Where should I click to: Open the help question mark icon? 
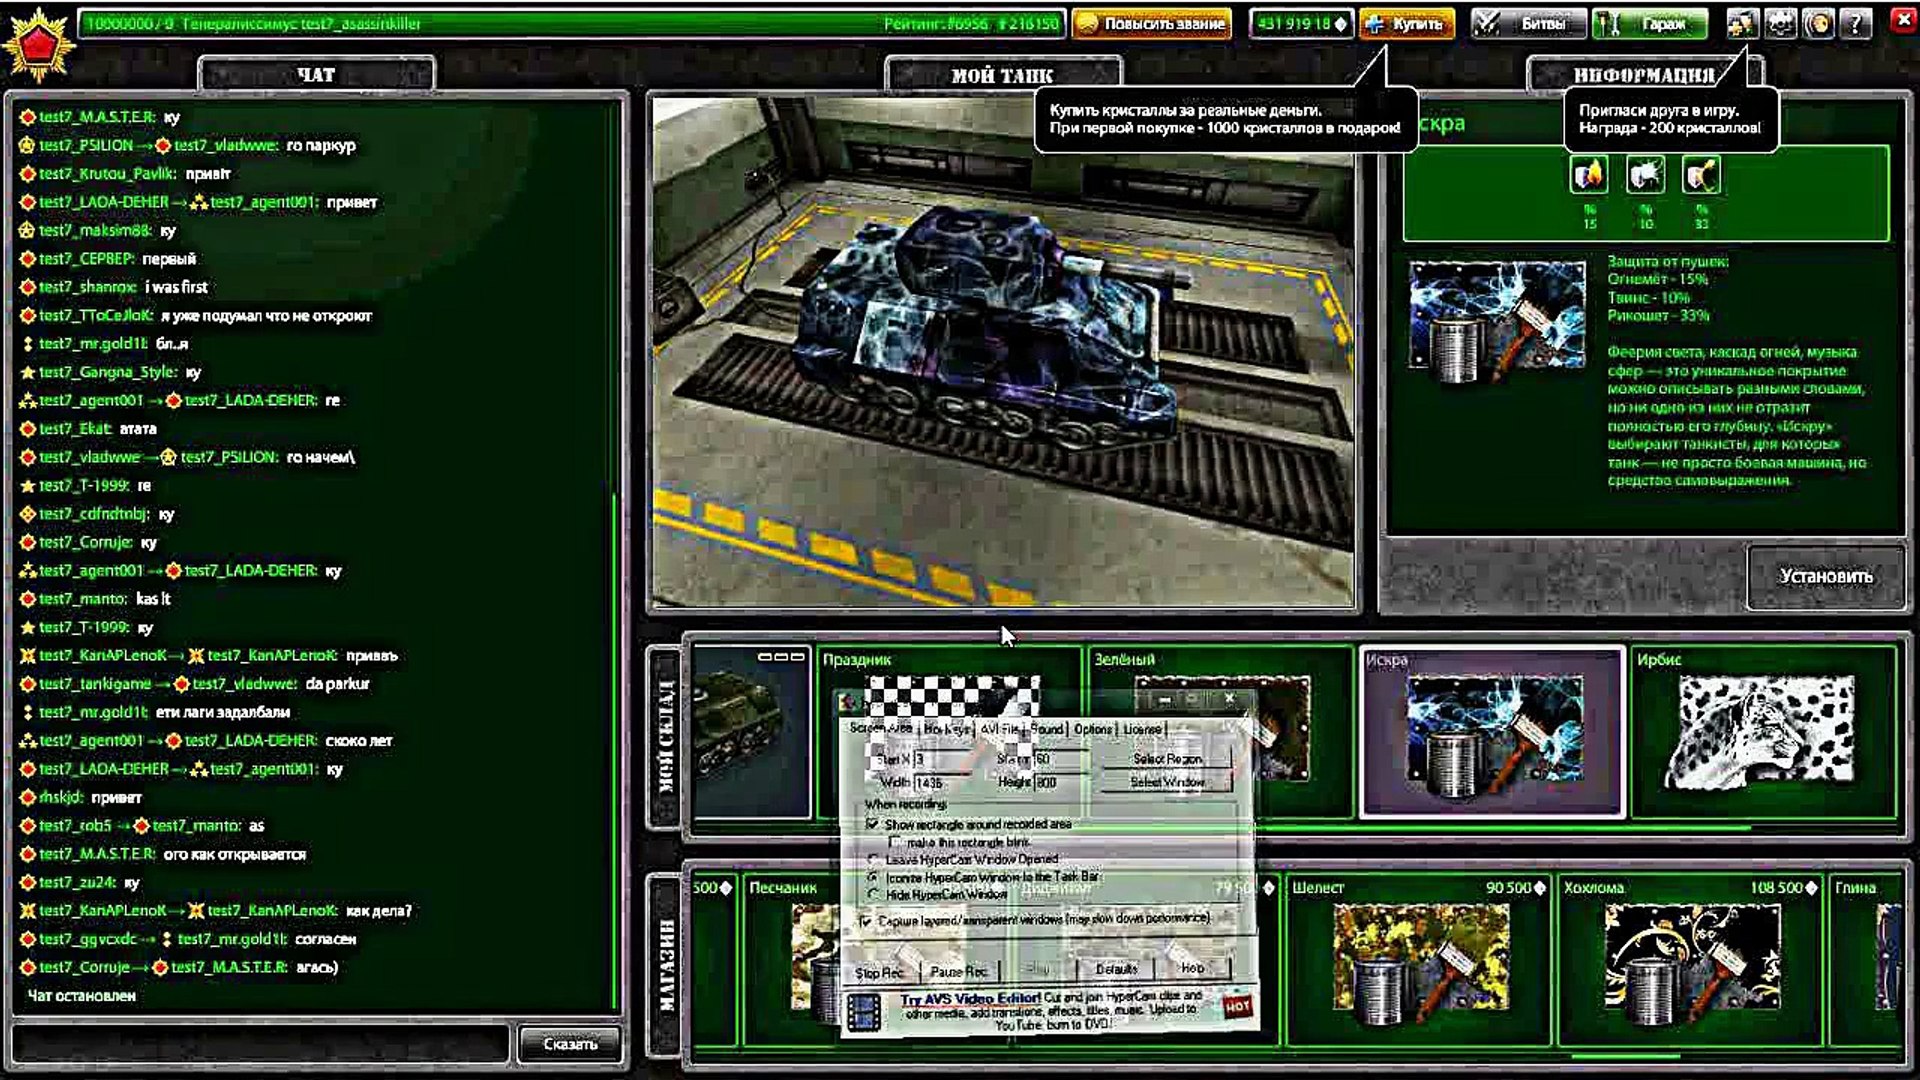click(1856, 23)
